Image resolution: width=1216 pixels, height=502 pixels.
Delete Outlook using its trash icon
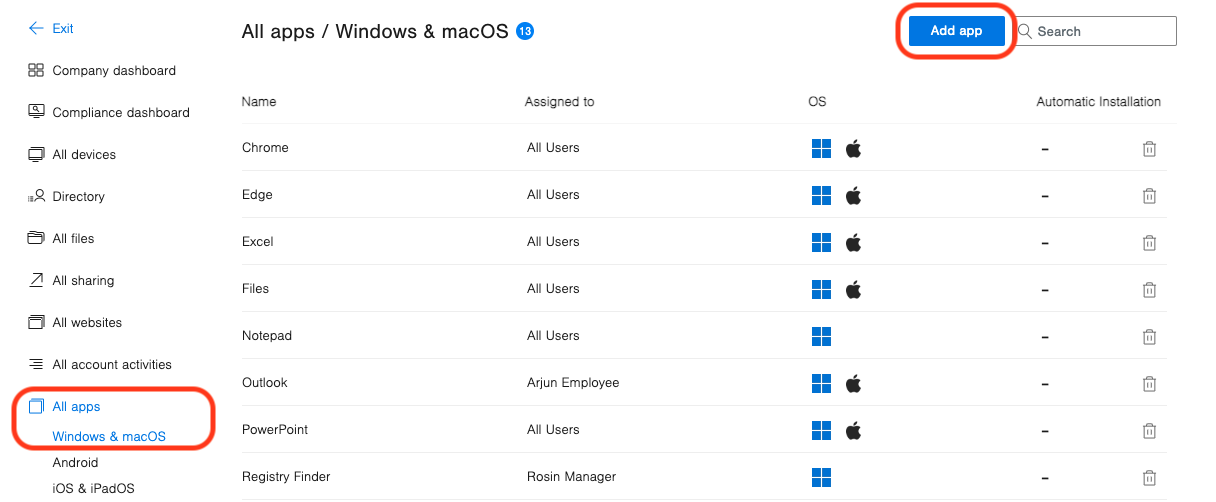click(x=1150, y=384)
